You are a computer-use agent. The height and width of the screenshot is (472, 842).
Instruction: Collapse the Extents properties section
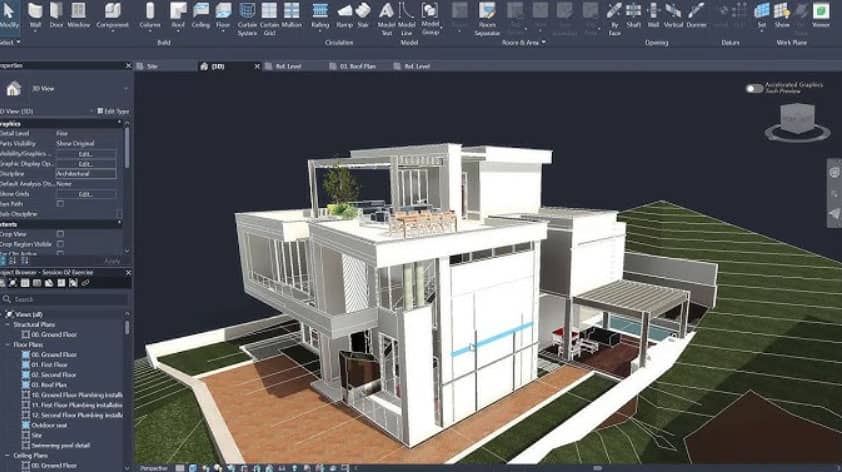point(119,224)
